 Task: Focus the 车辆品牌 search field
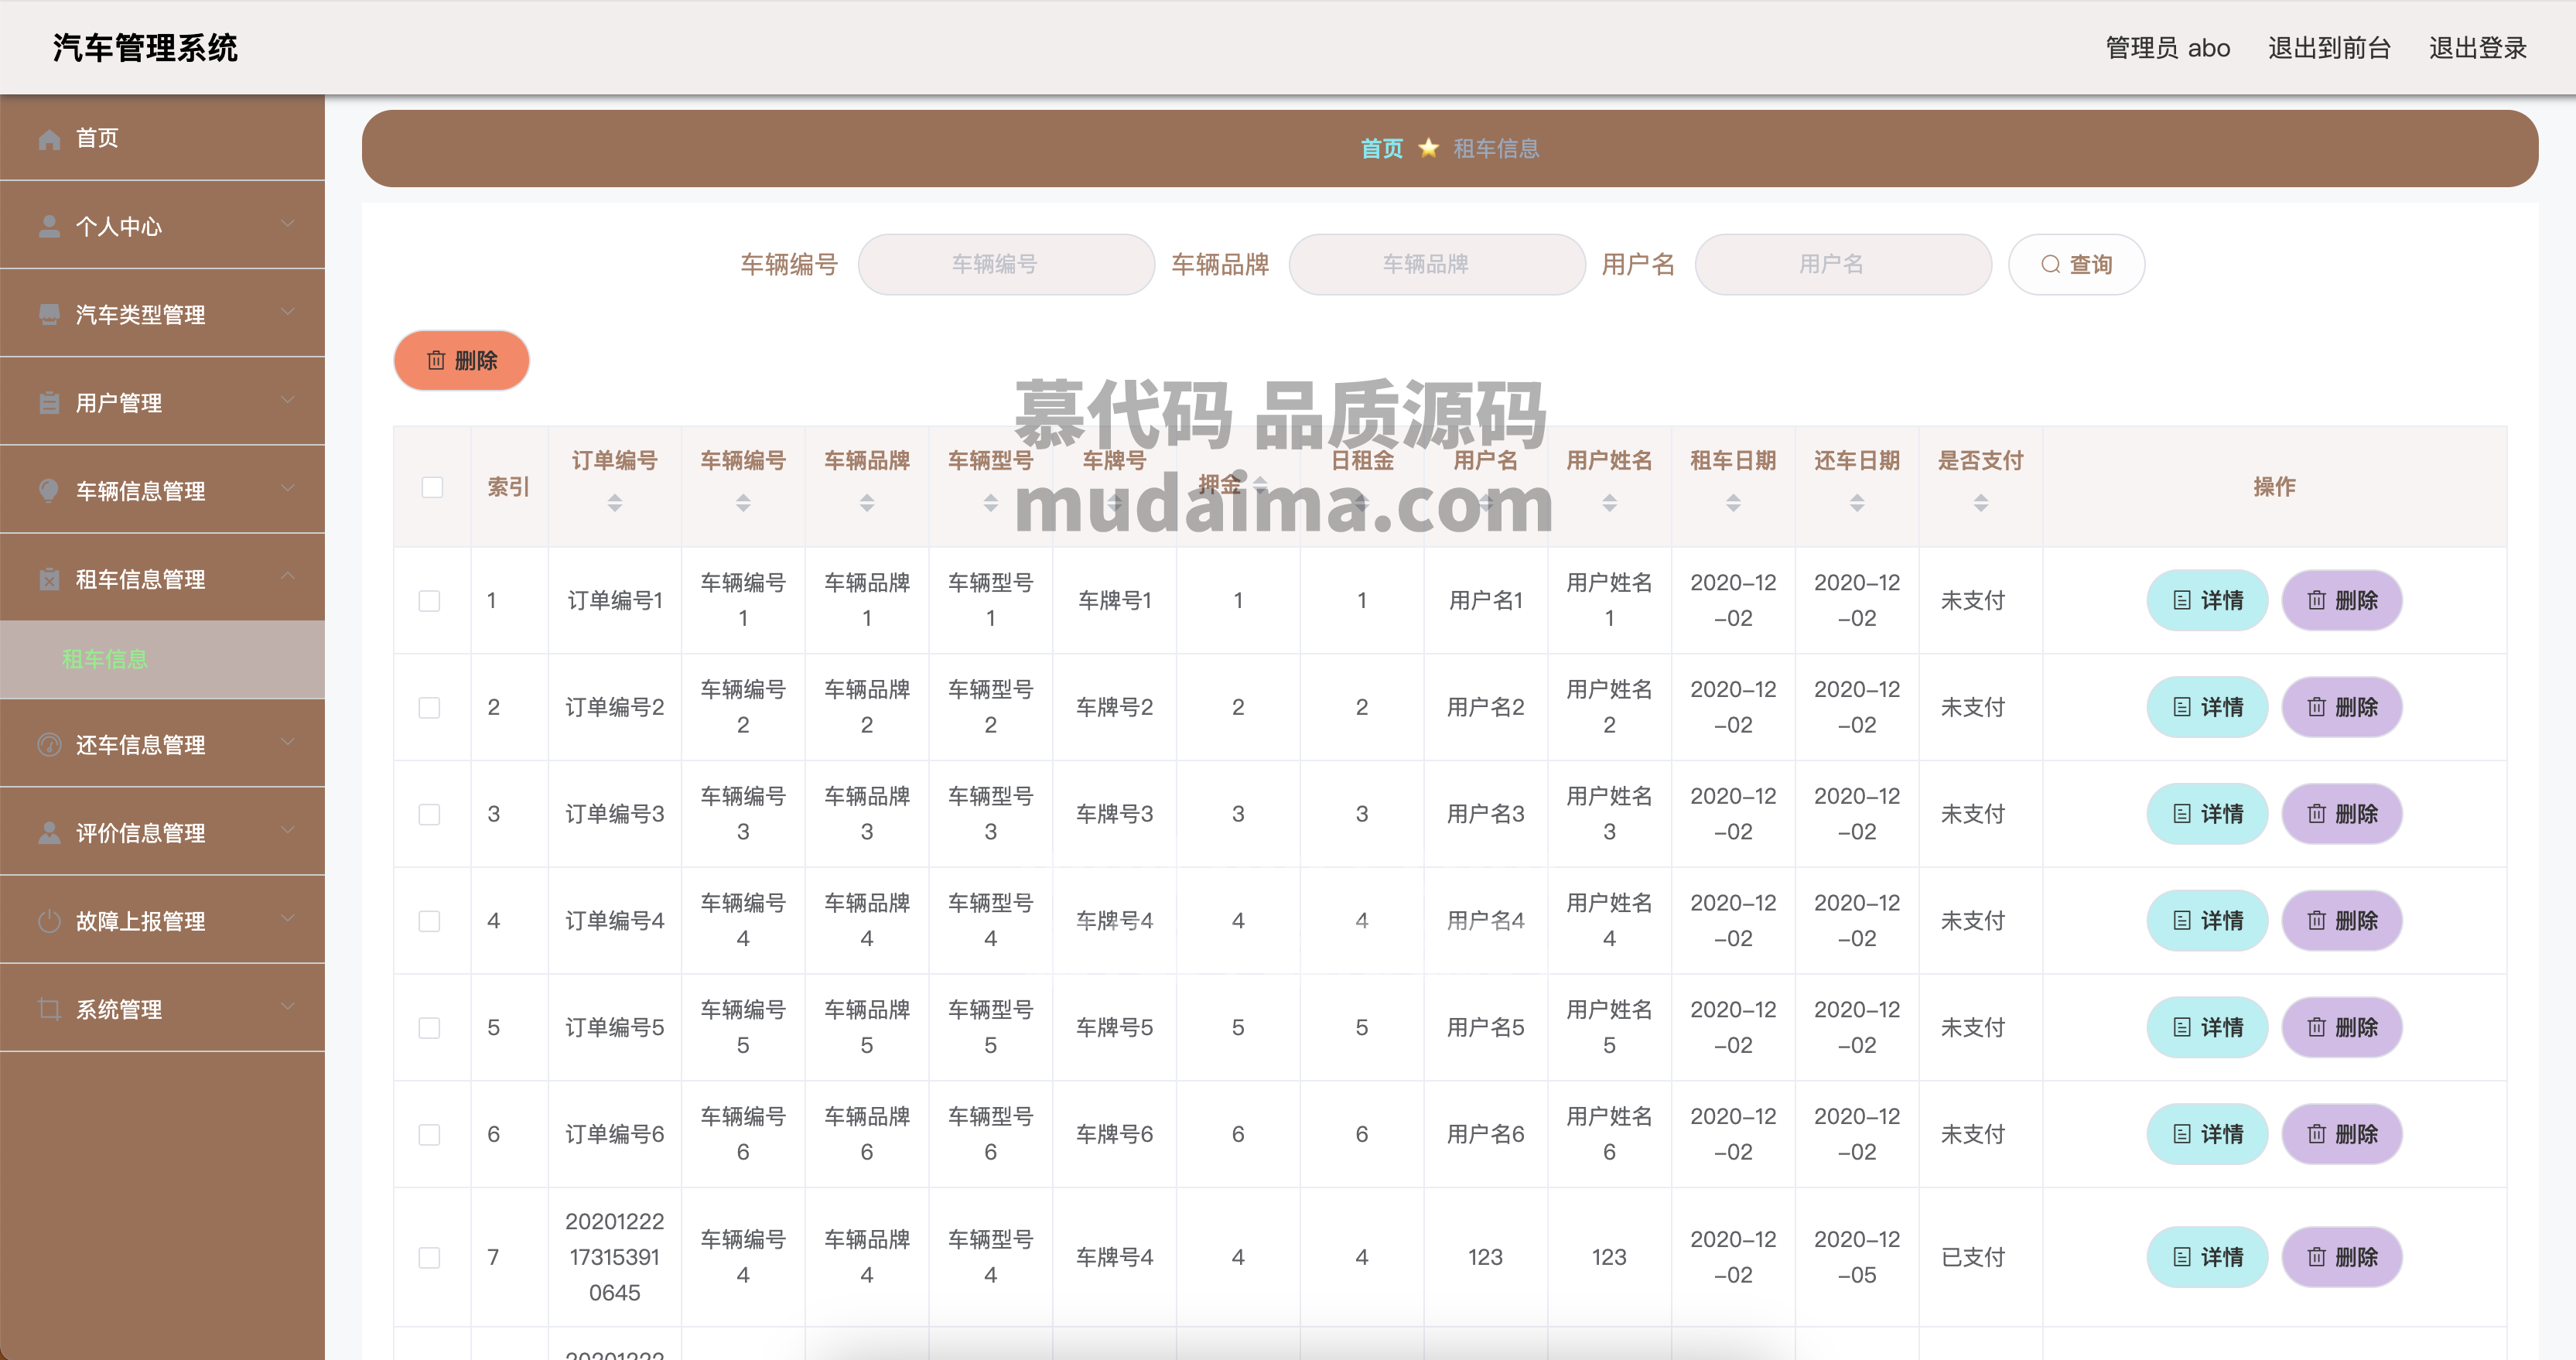[x=1437, y=264]
